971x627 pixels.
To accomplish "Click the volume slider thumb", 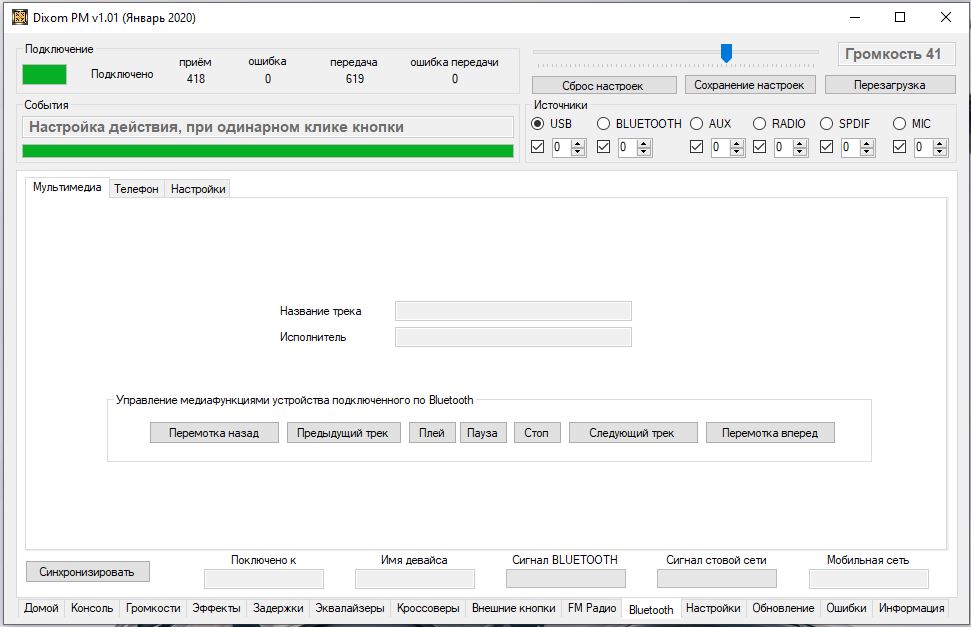I will tap(727, 53).
